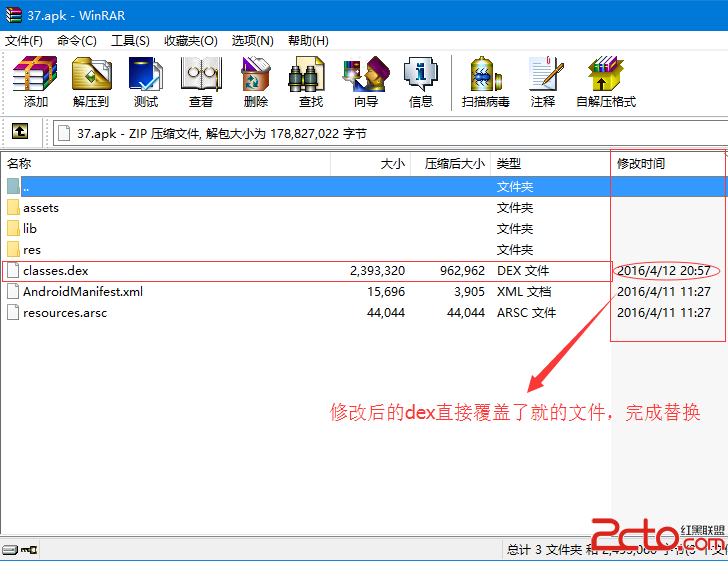This screenshot has width=728, height=561.
Task: Click the Add (添加) toolbar icon
Action: point(35,74)
